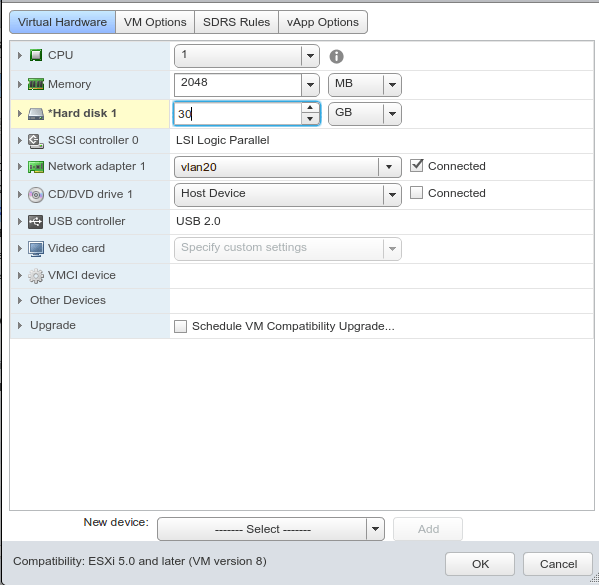Check Connected for CD/DVD drive 1
Viewport: 599px width, 585px height.
click(416, 193)
